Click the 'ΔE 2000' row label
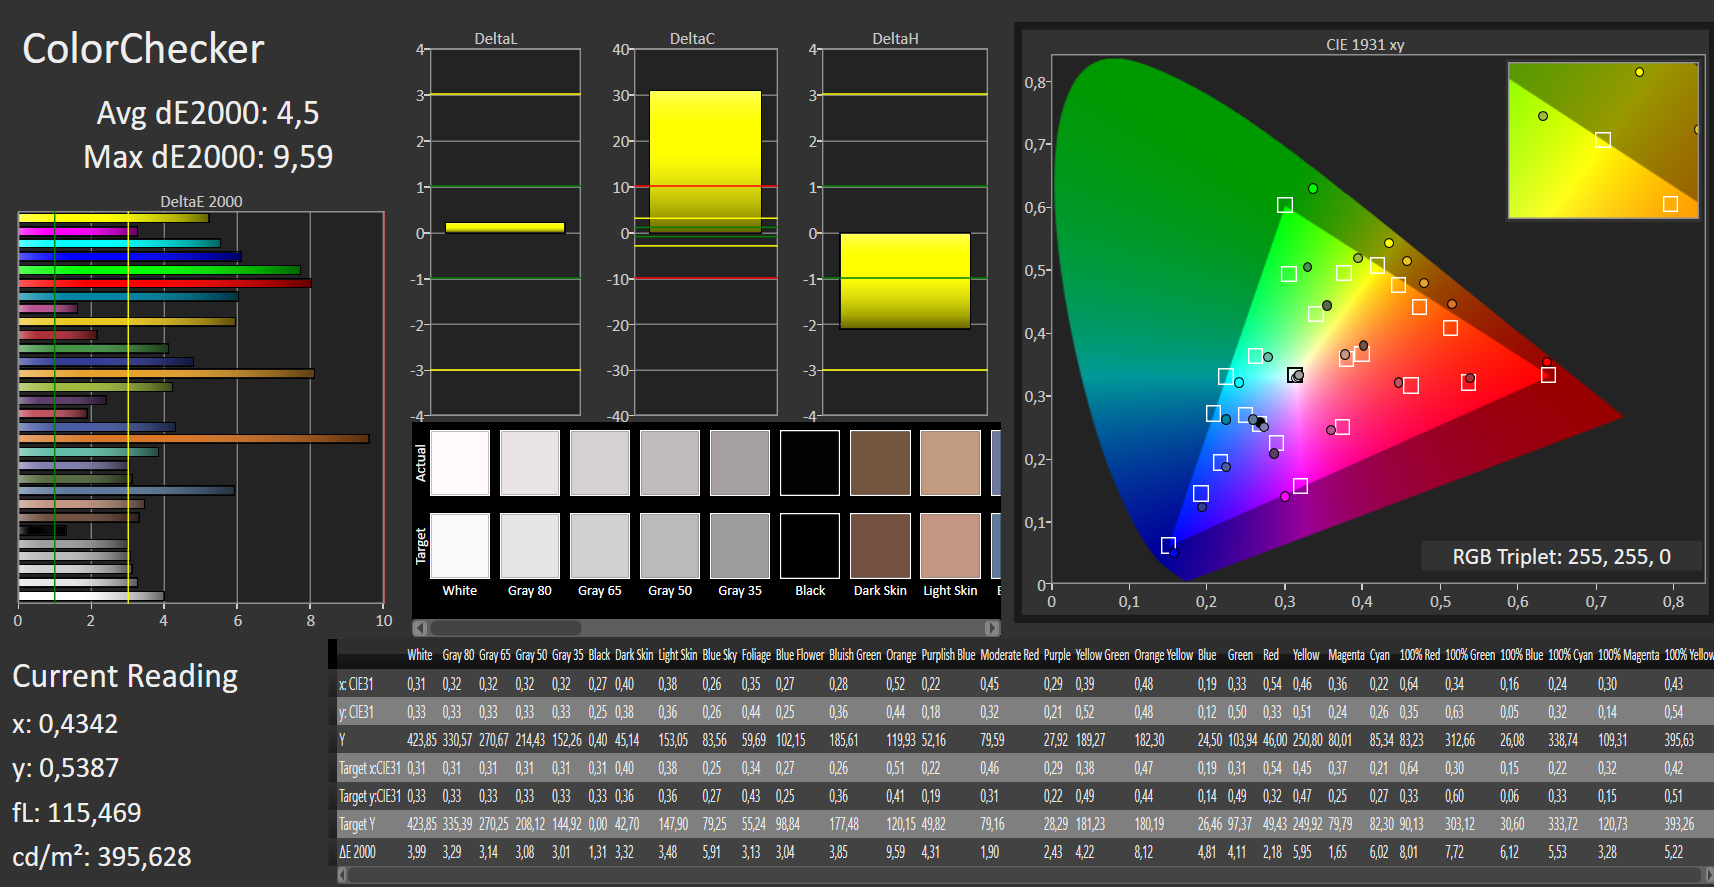This screenshot has width=1714, height=887. pyautogui.click(x=357, y=852)
